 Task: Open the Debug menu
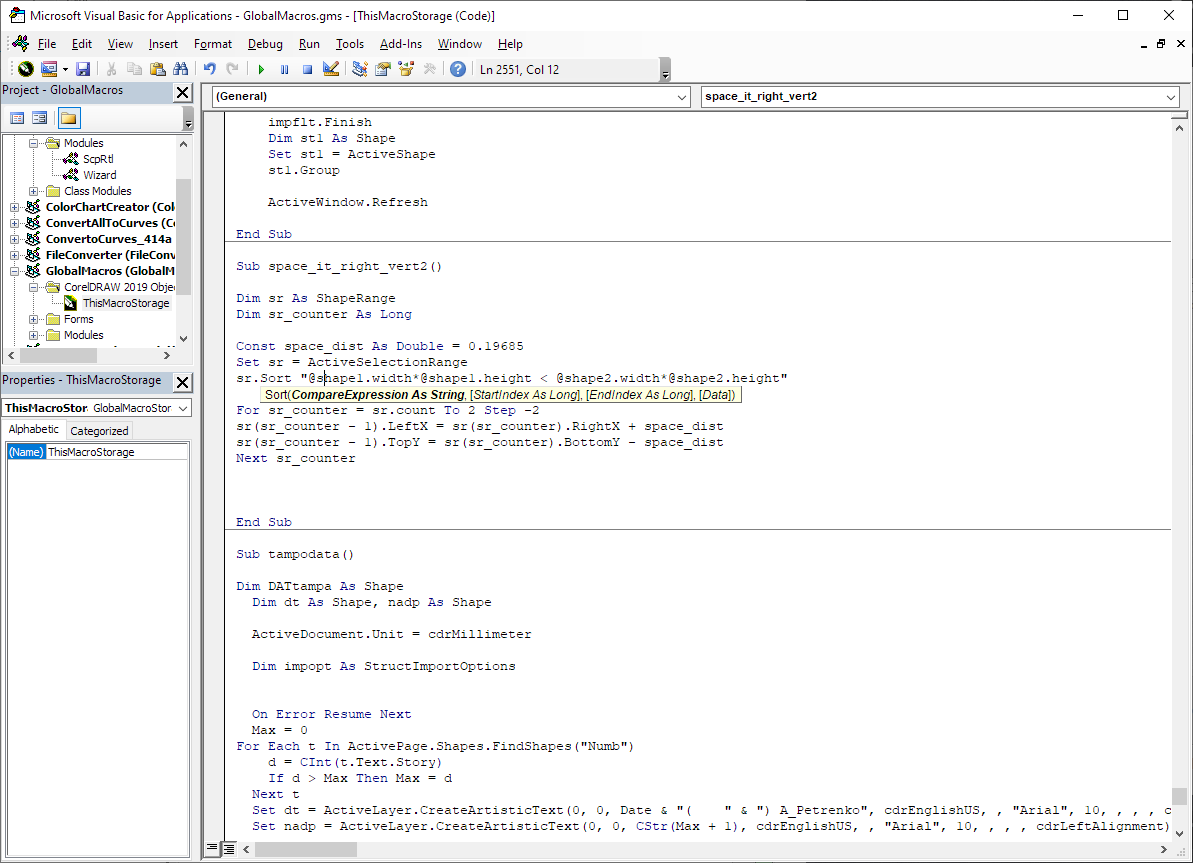pos(265,44)
